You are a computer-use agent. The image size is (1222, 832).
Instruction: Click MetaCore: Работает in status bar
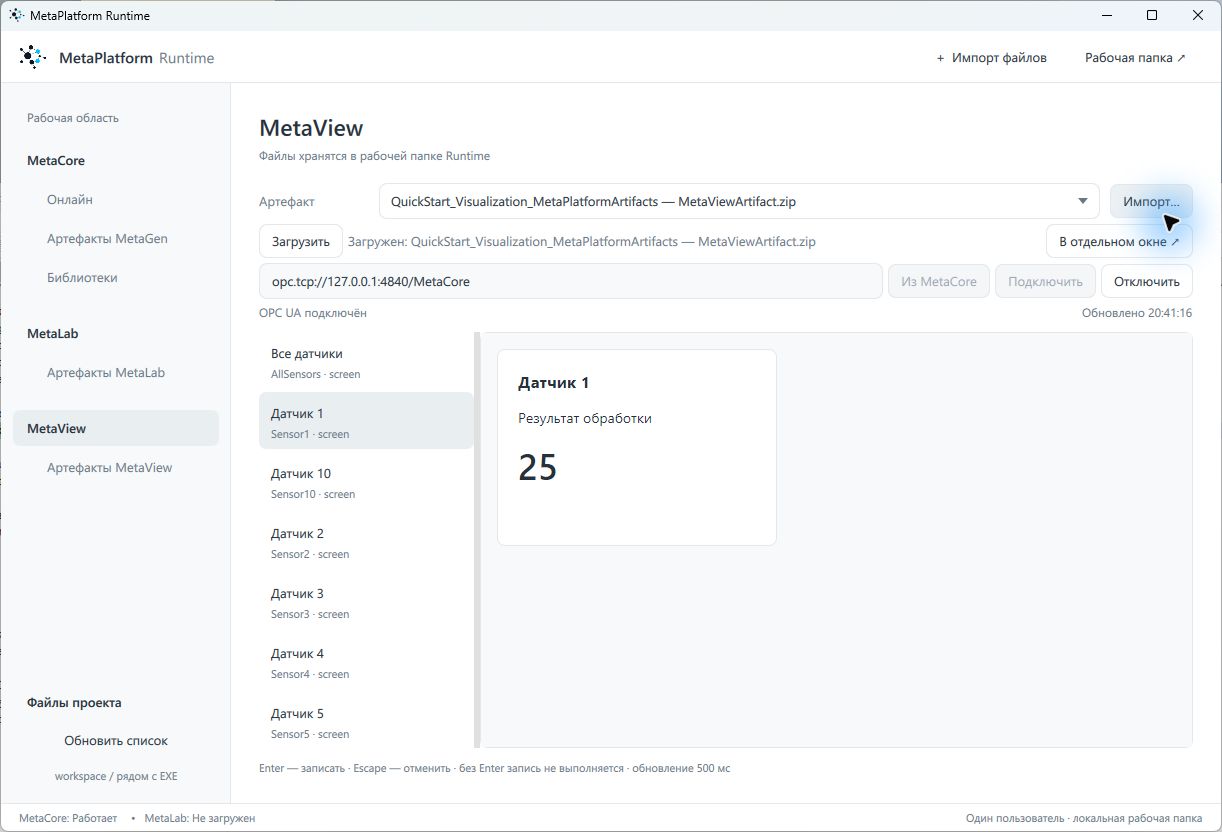[x=68, y=818]
